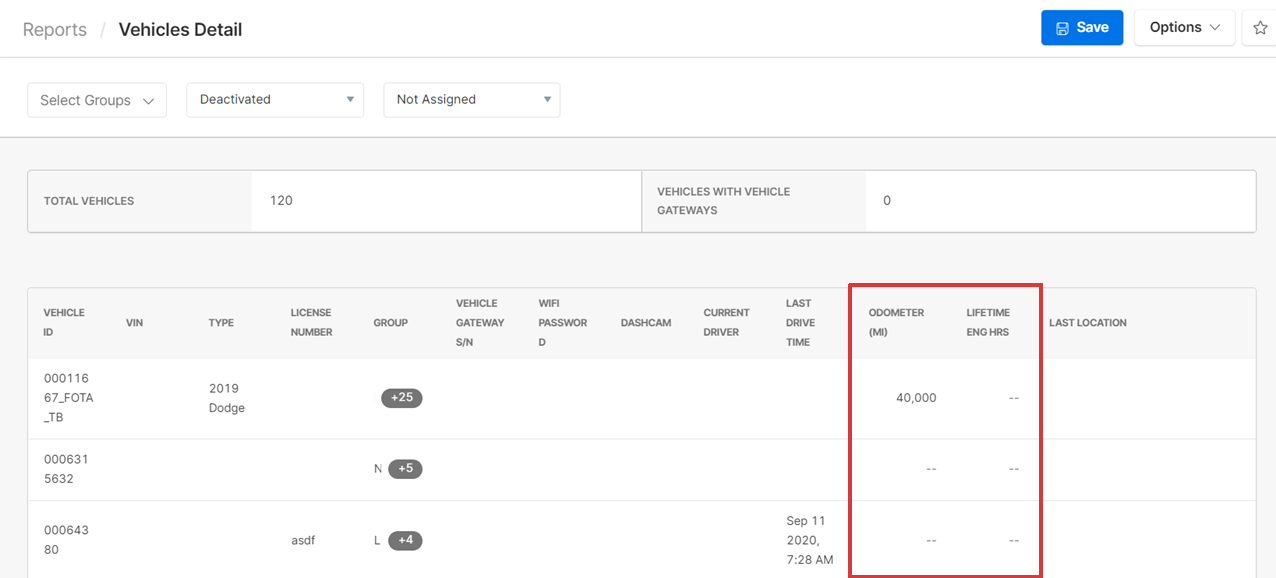Select vehicle ID 00011667_FOTA_TB
This screenshot has width=1276, height=578.
(x=69, y=398)
